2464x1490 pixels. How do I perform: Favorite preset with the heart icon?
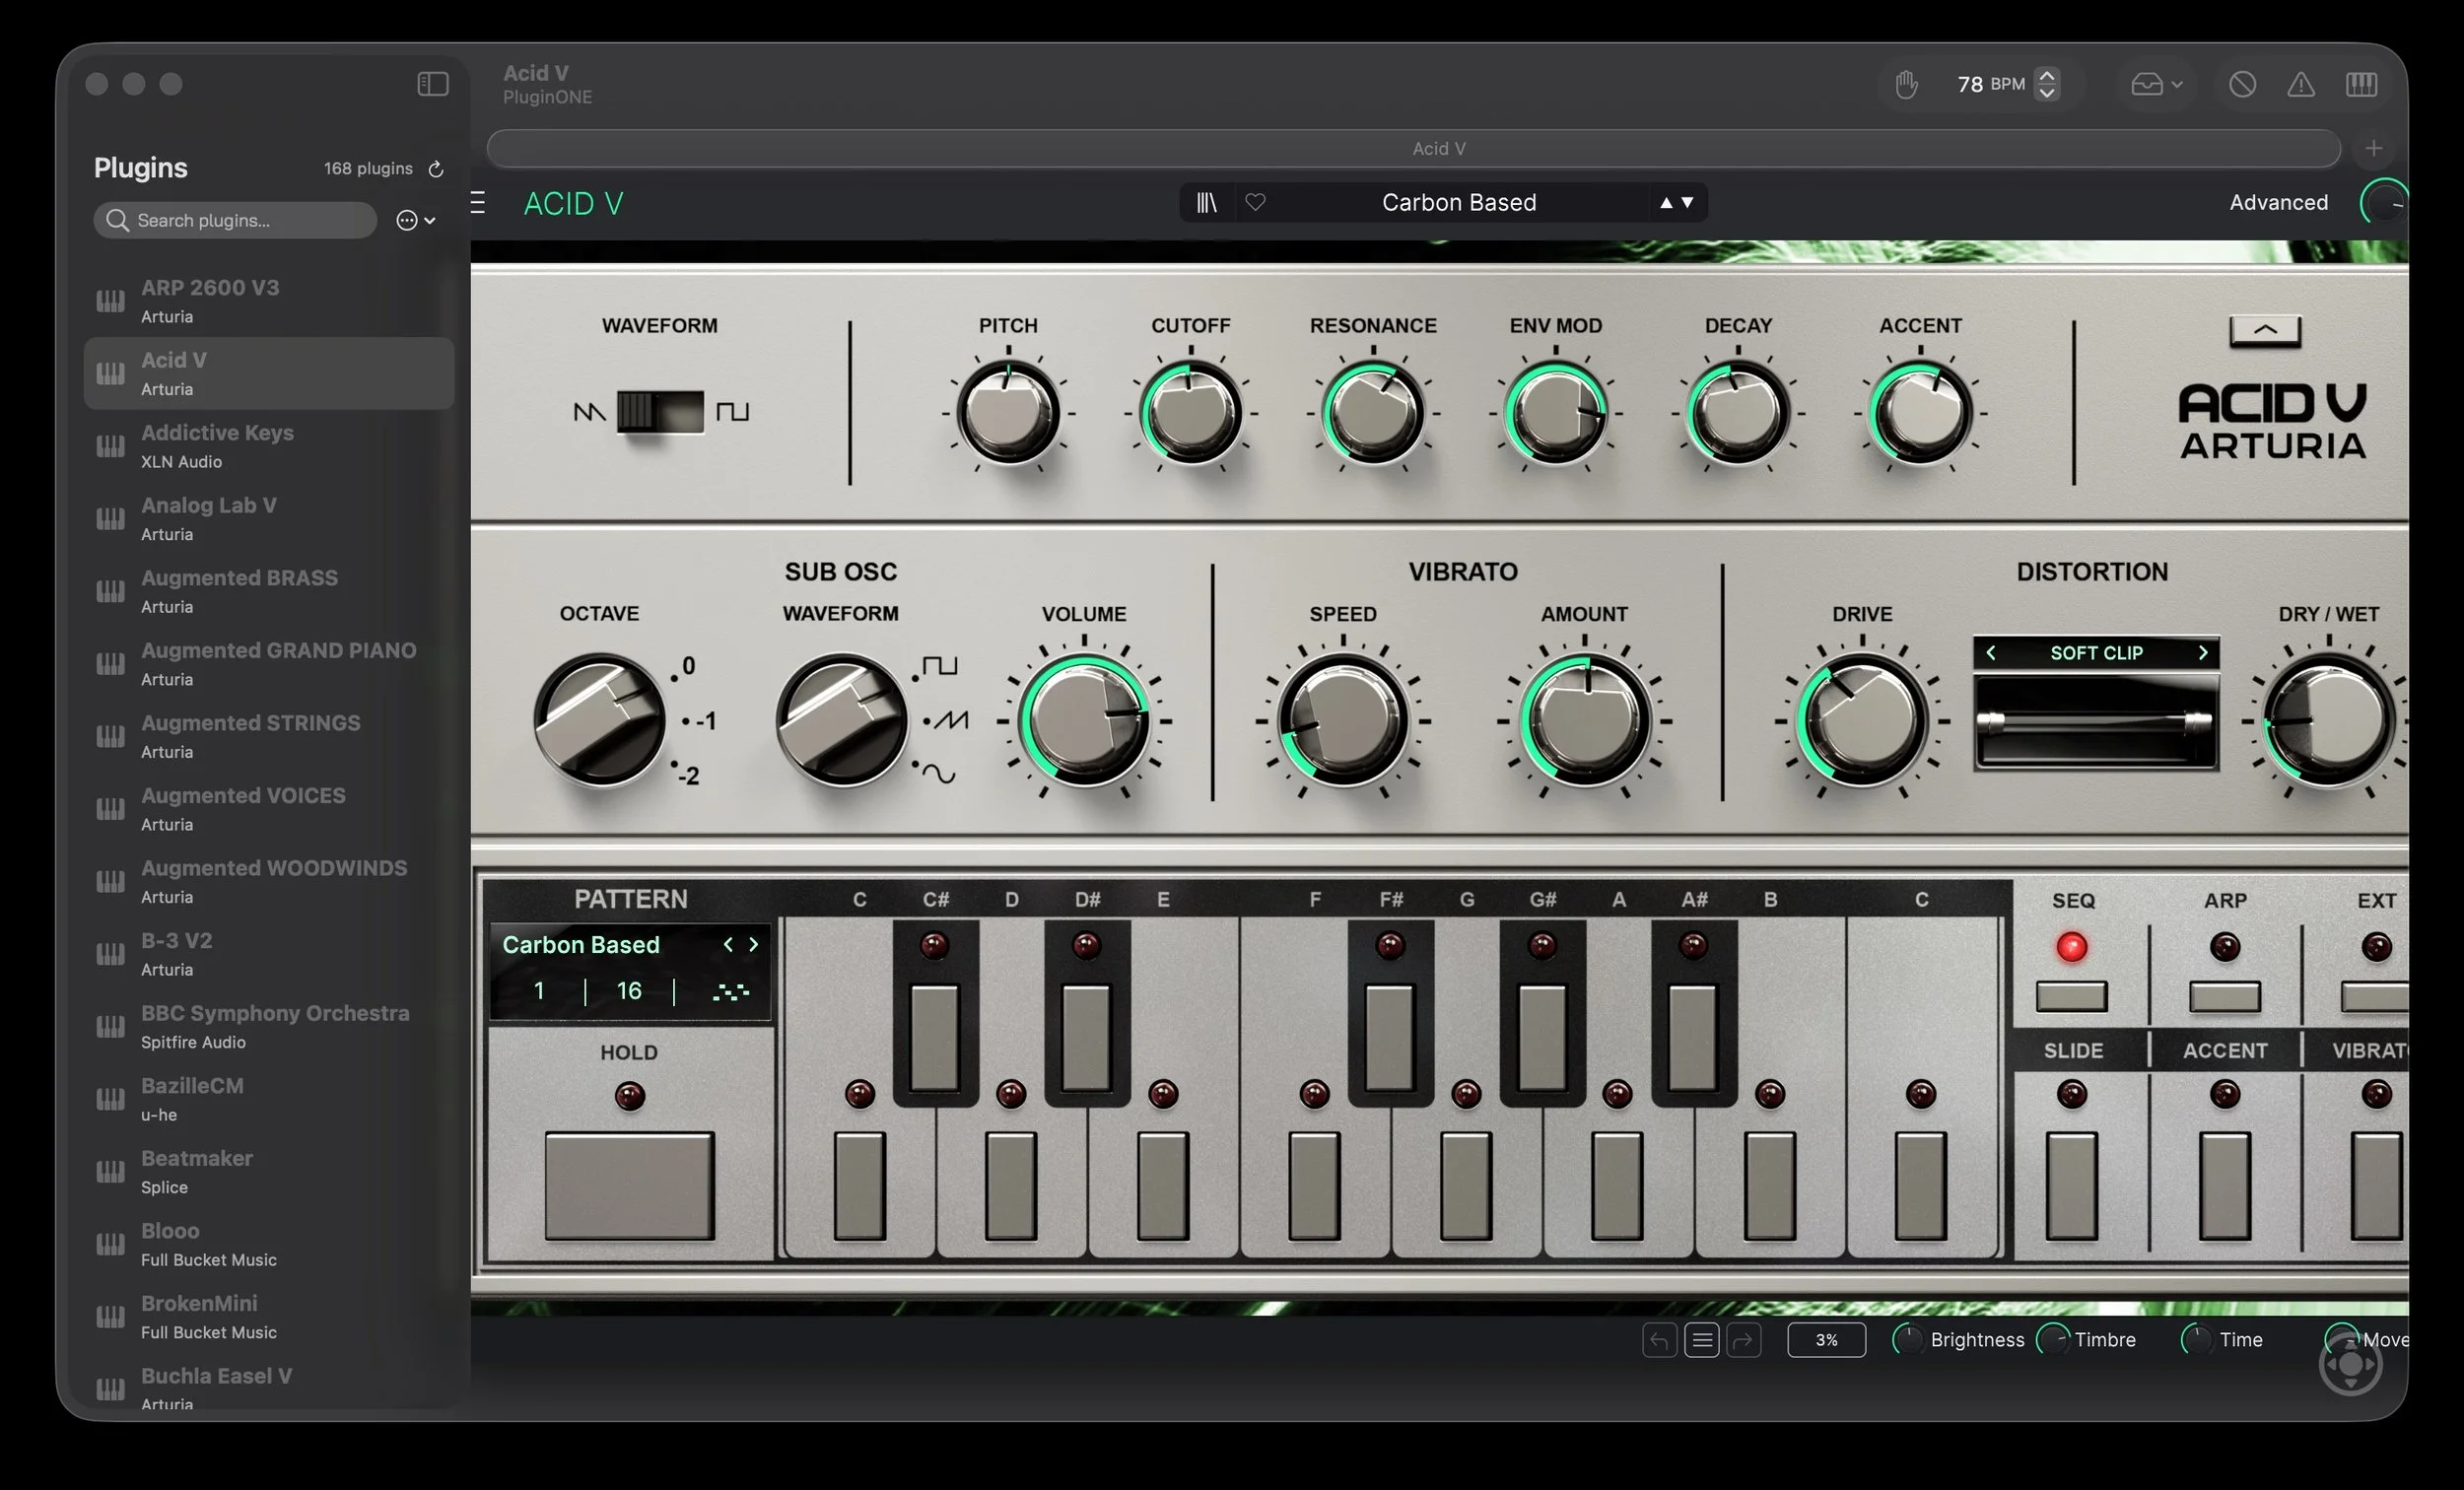(x=1255, y=203)
